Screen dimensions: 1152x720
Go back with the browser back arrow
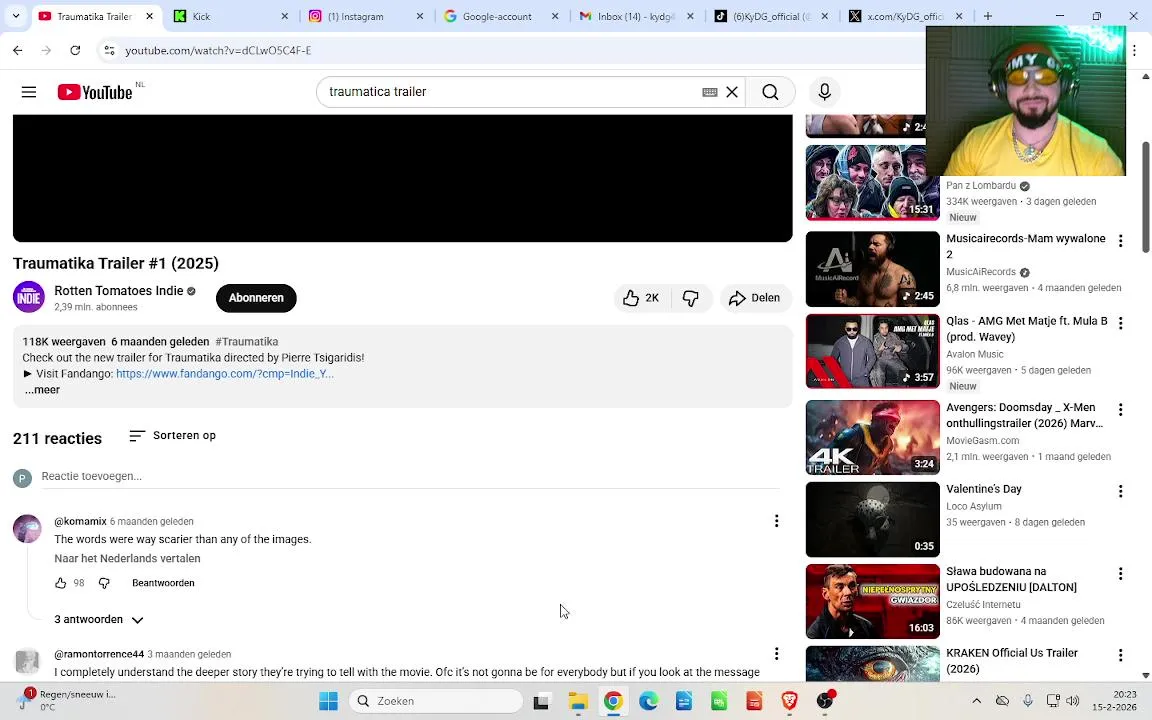coord(18,50)
